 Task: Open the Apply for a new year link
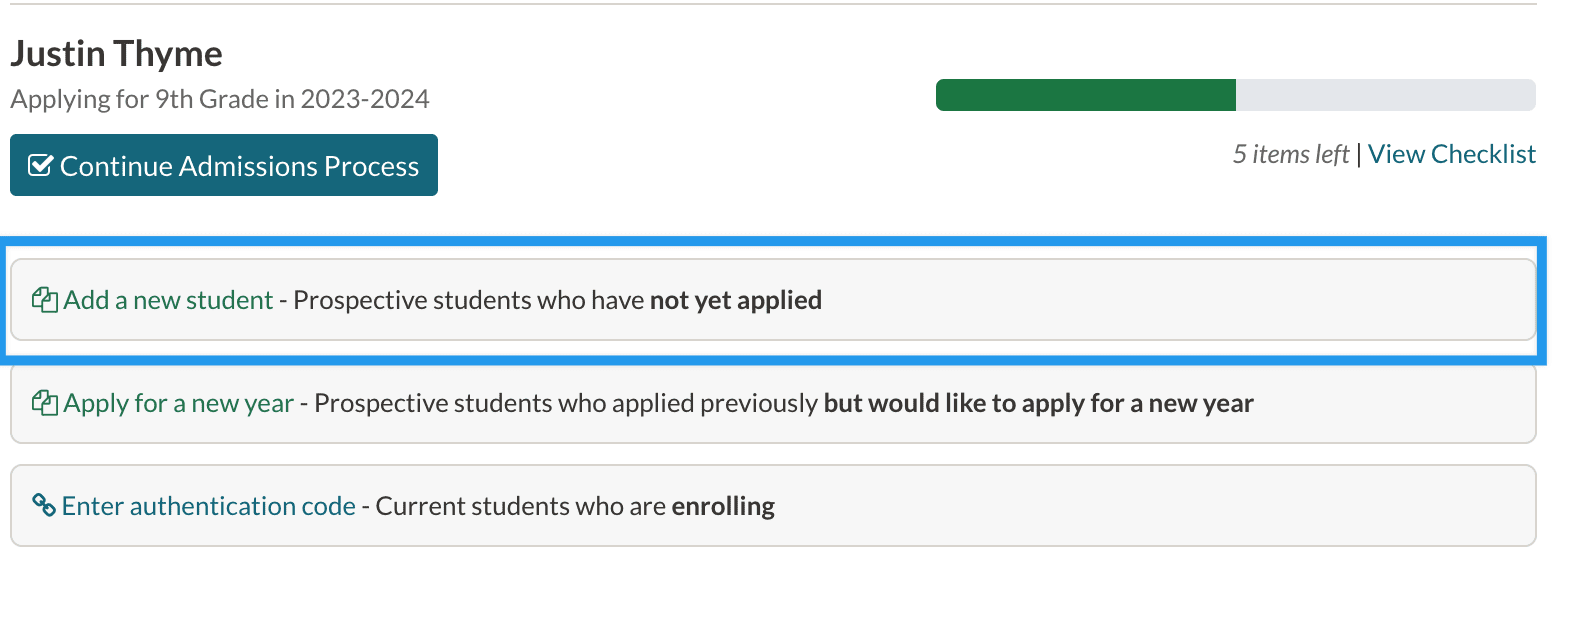tap(178, 403)
